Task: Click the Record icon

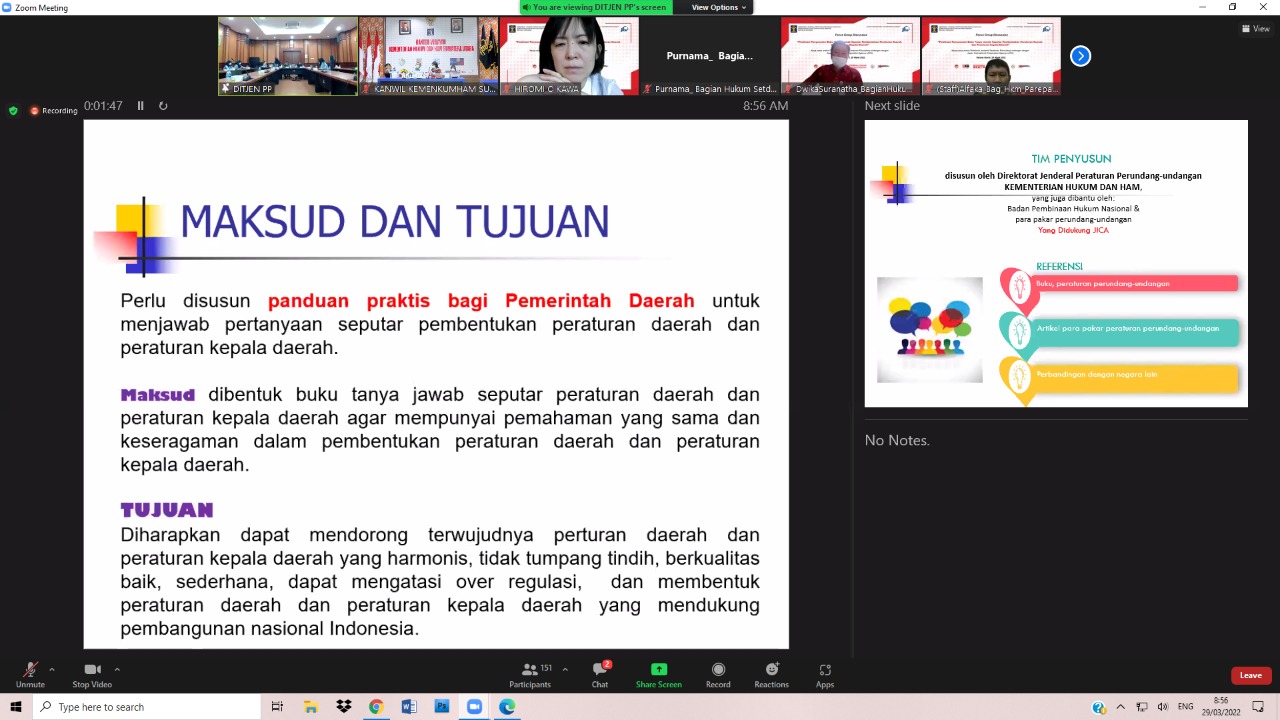Action: [x=718, y=674]
